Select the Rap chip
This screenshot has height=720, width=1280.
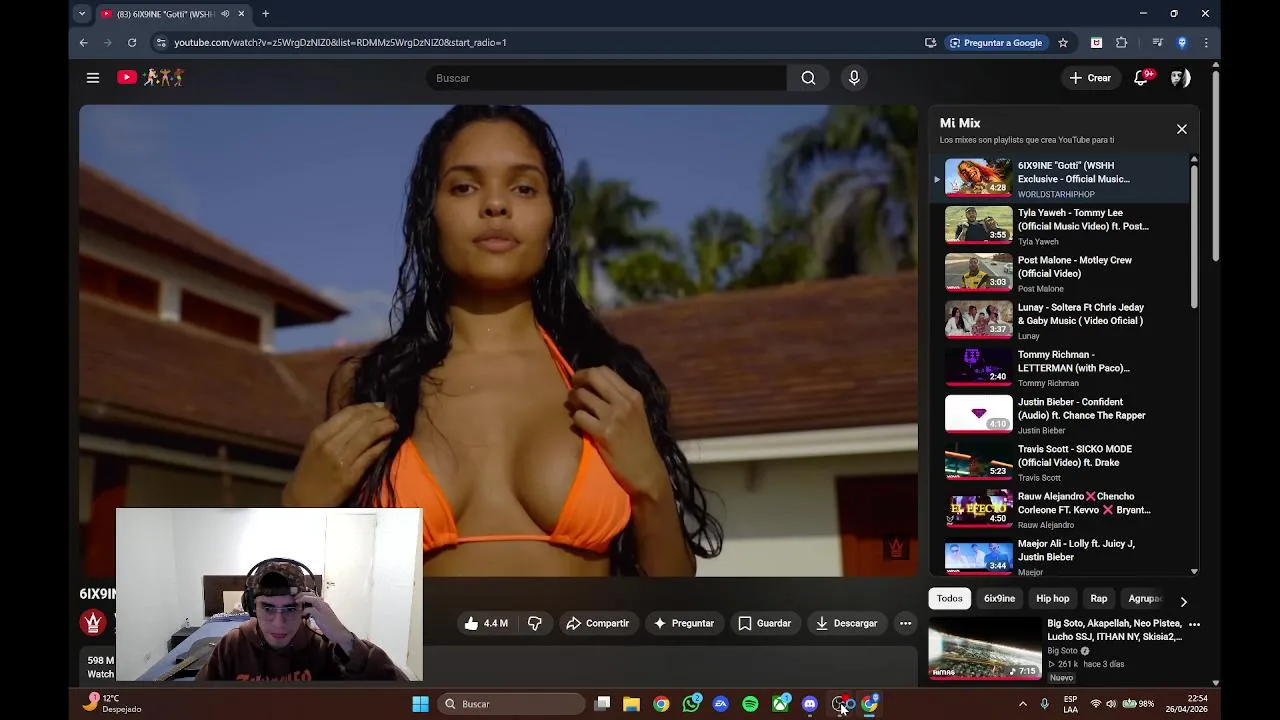(1099, 599)
